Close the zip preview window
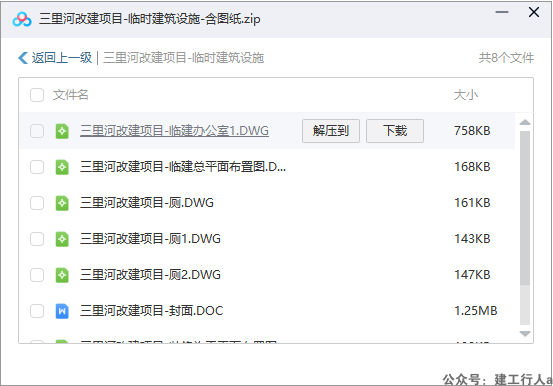The width and height of the screenshot is (553, 386). point(534,12)
